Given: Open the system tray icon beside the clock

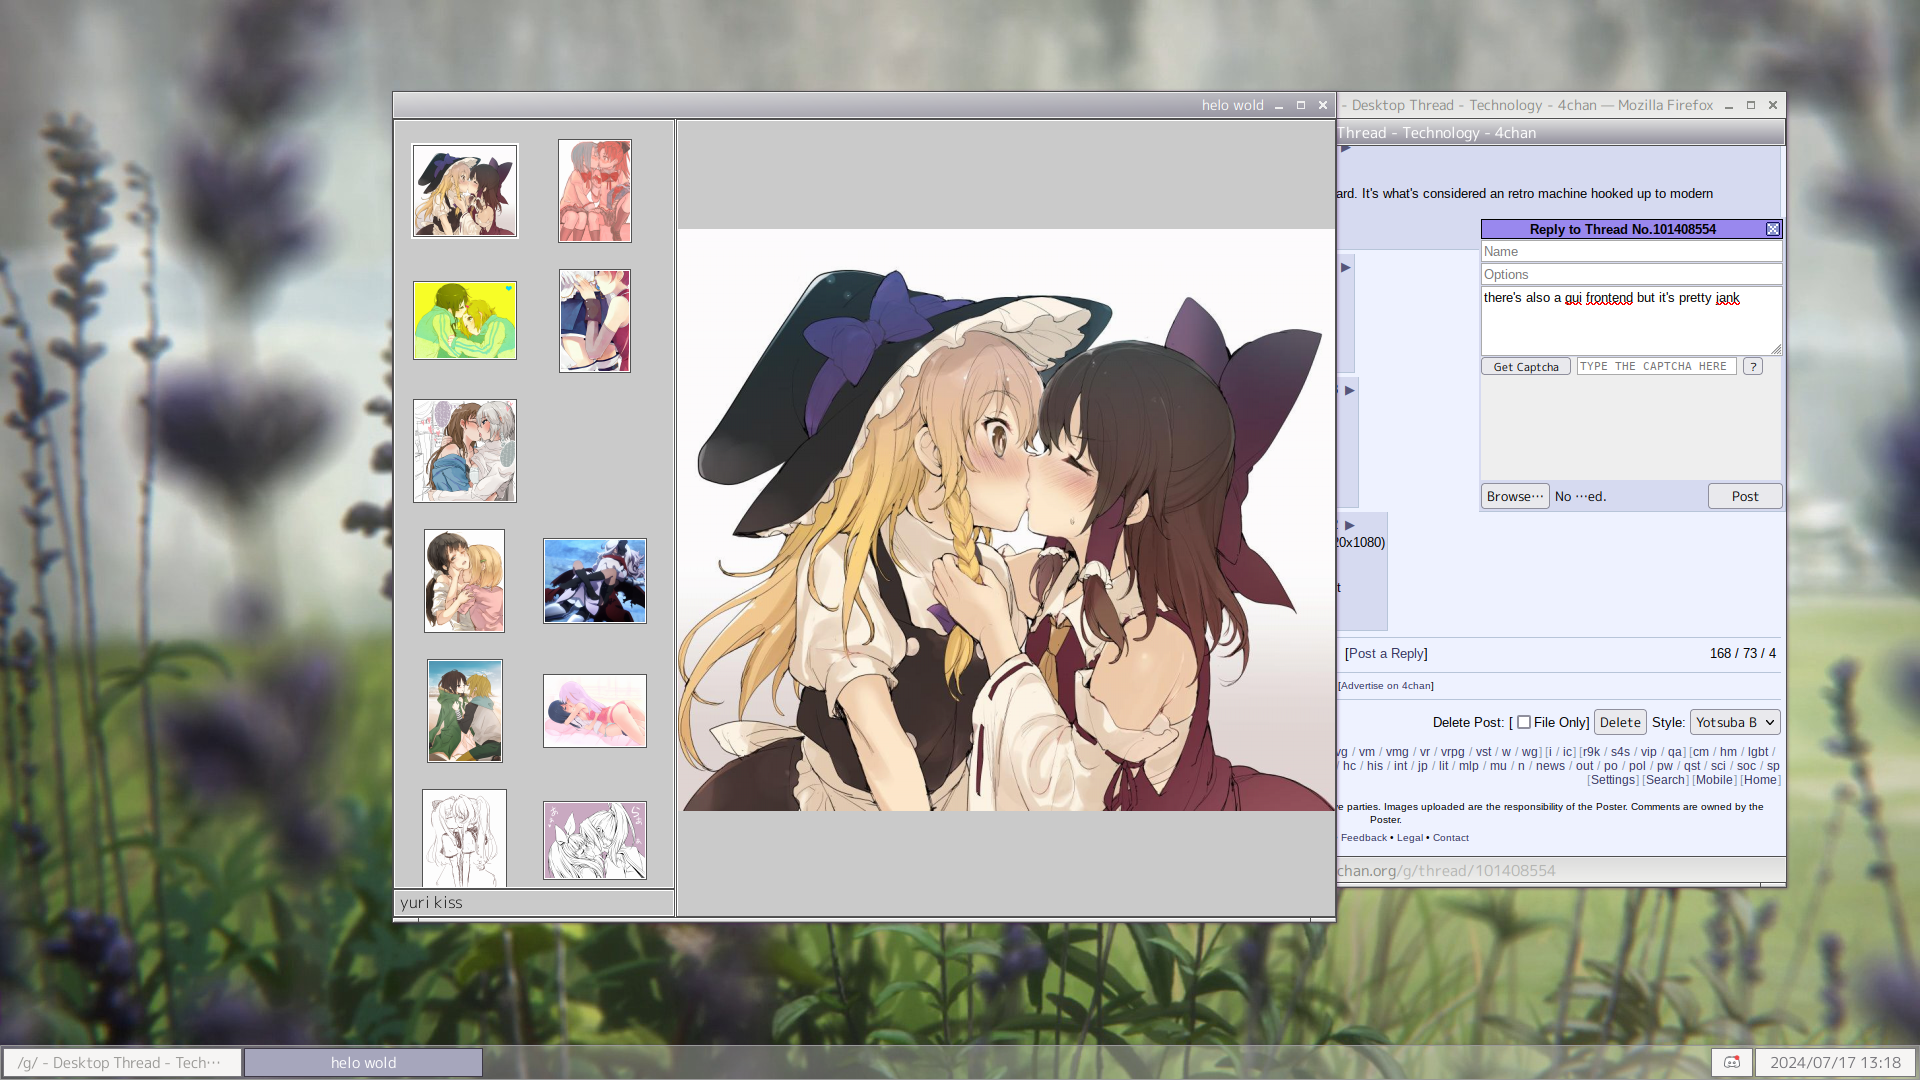Looking at the screenshot, I should pyautogui.click(x=1732, y=1062).
